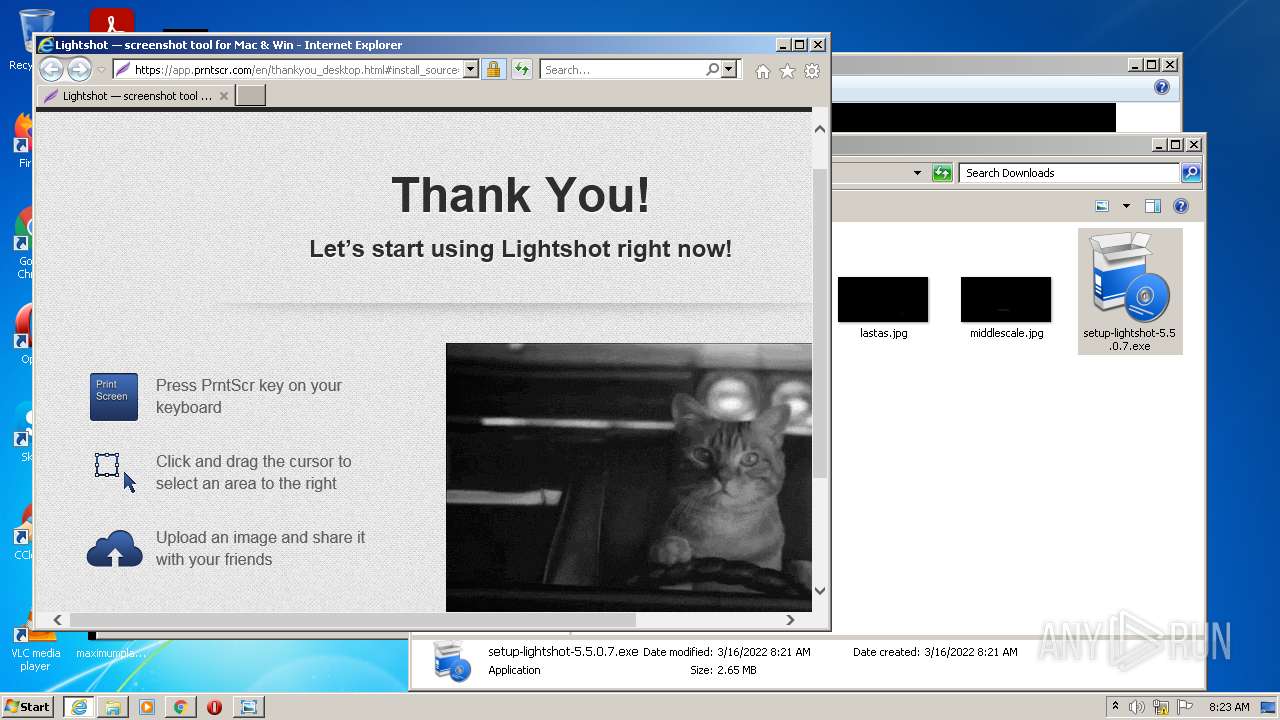Click the cloud upload icon
Screen dimensions: 1280x720
(115, 548)
